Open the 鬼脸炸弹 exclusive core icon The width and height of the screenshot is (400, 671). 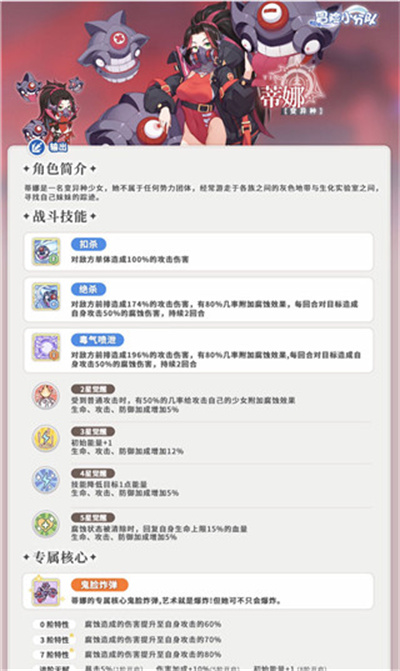[x=46, y=591]
